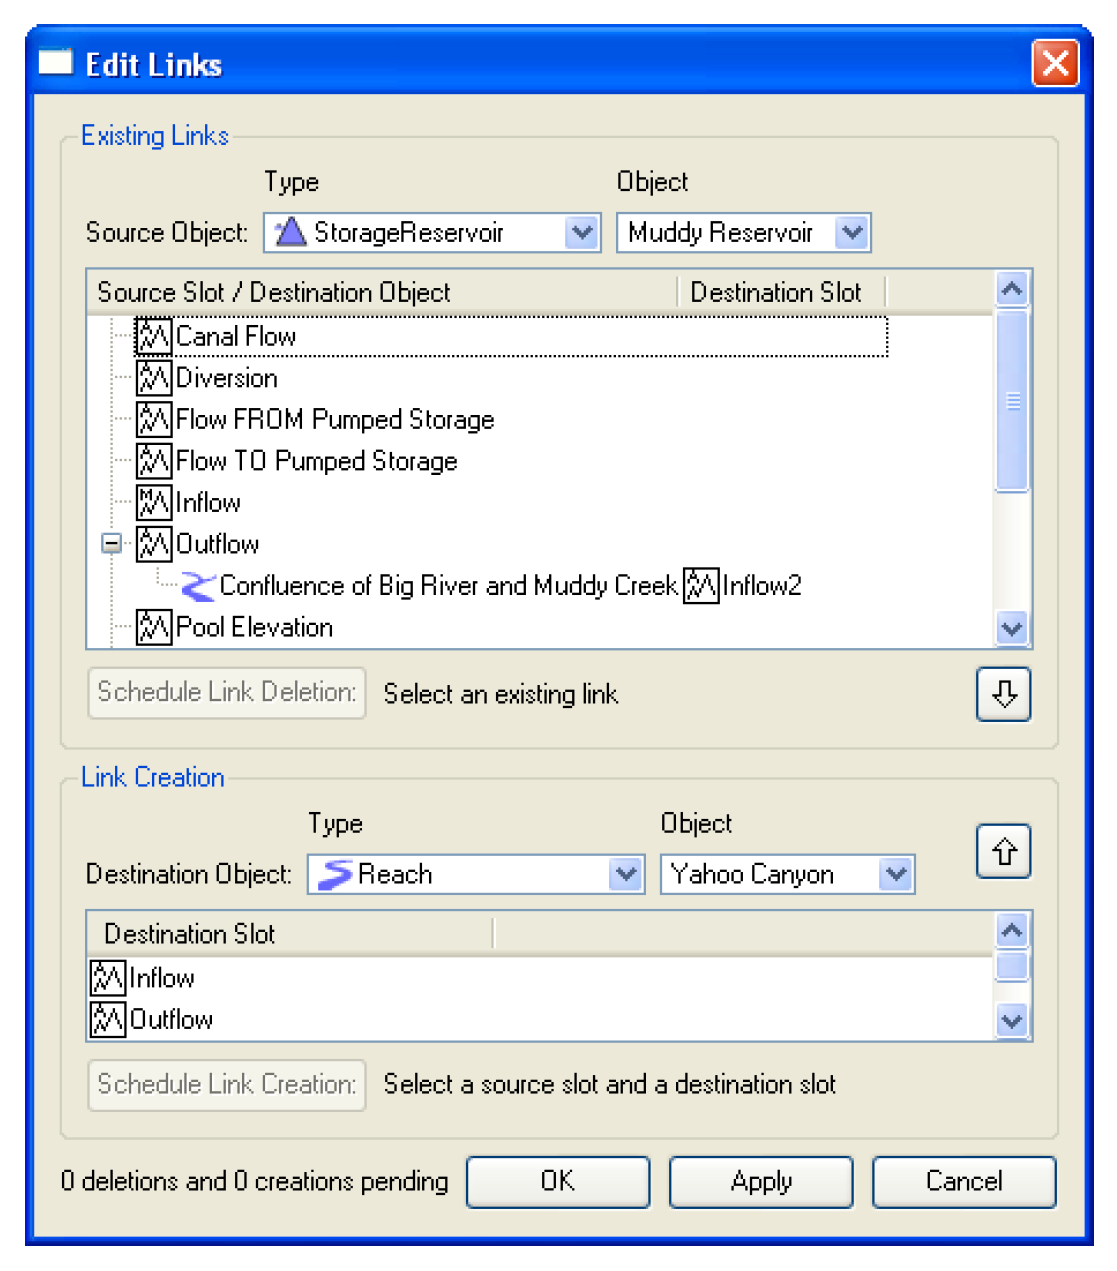Select Outflow in the Destination Slot list
Viewport: 1117px width, 1271px height.
click(170, 1019)
